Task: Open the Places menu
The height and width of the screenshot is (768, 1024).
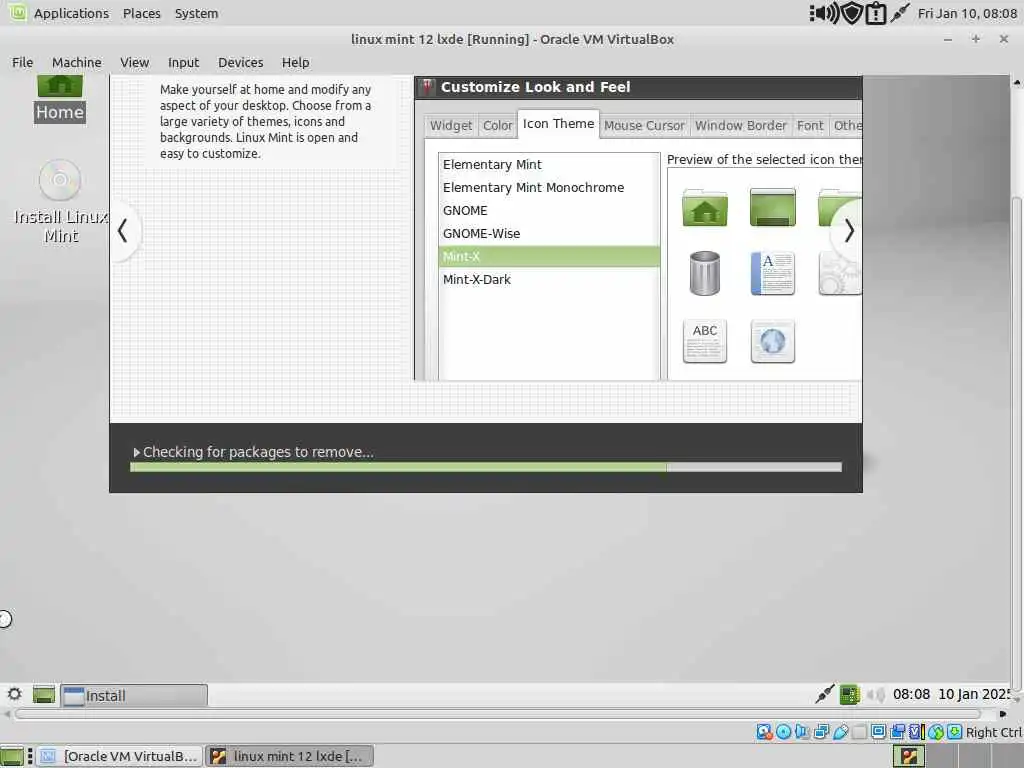Action: pos(142,14)
